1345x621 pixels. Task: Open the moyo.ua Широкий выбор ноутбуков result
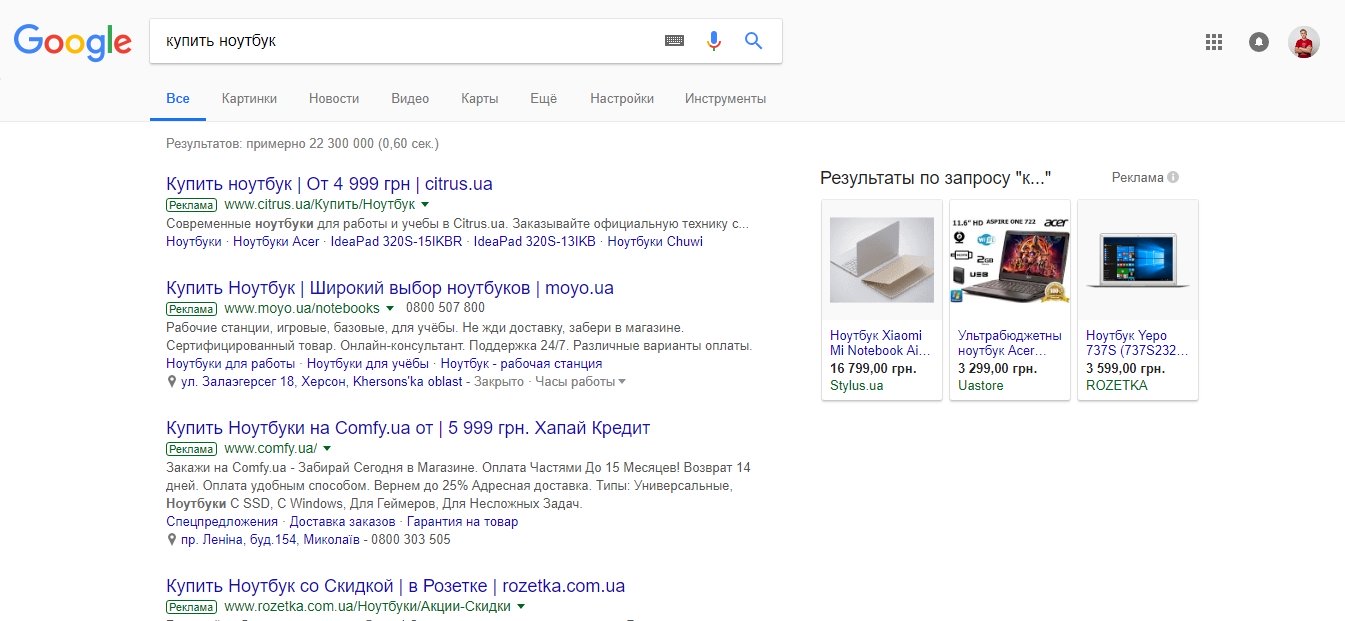(390, 288)
